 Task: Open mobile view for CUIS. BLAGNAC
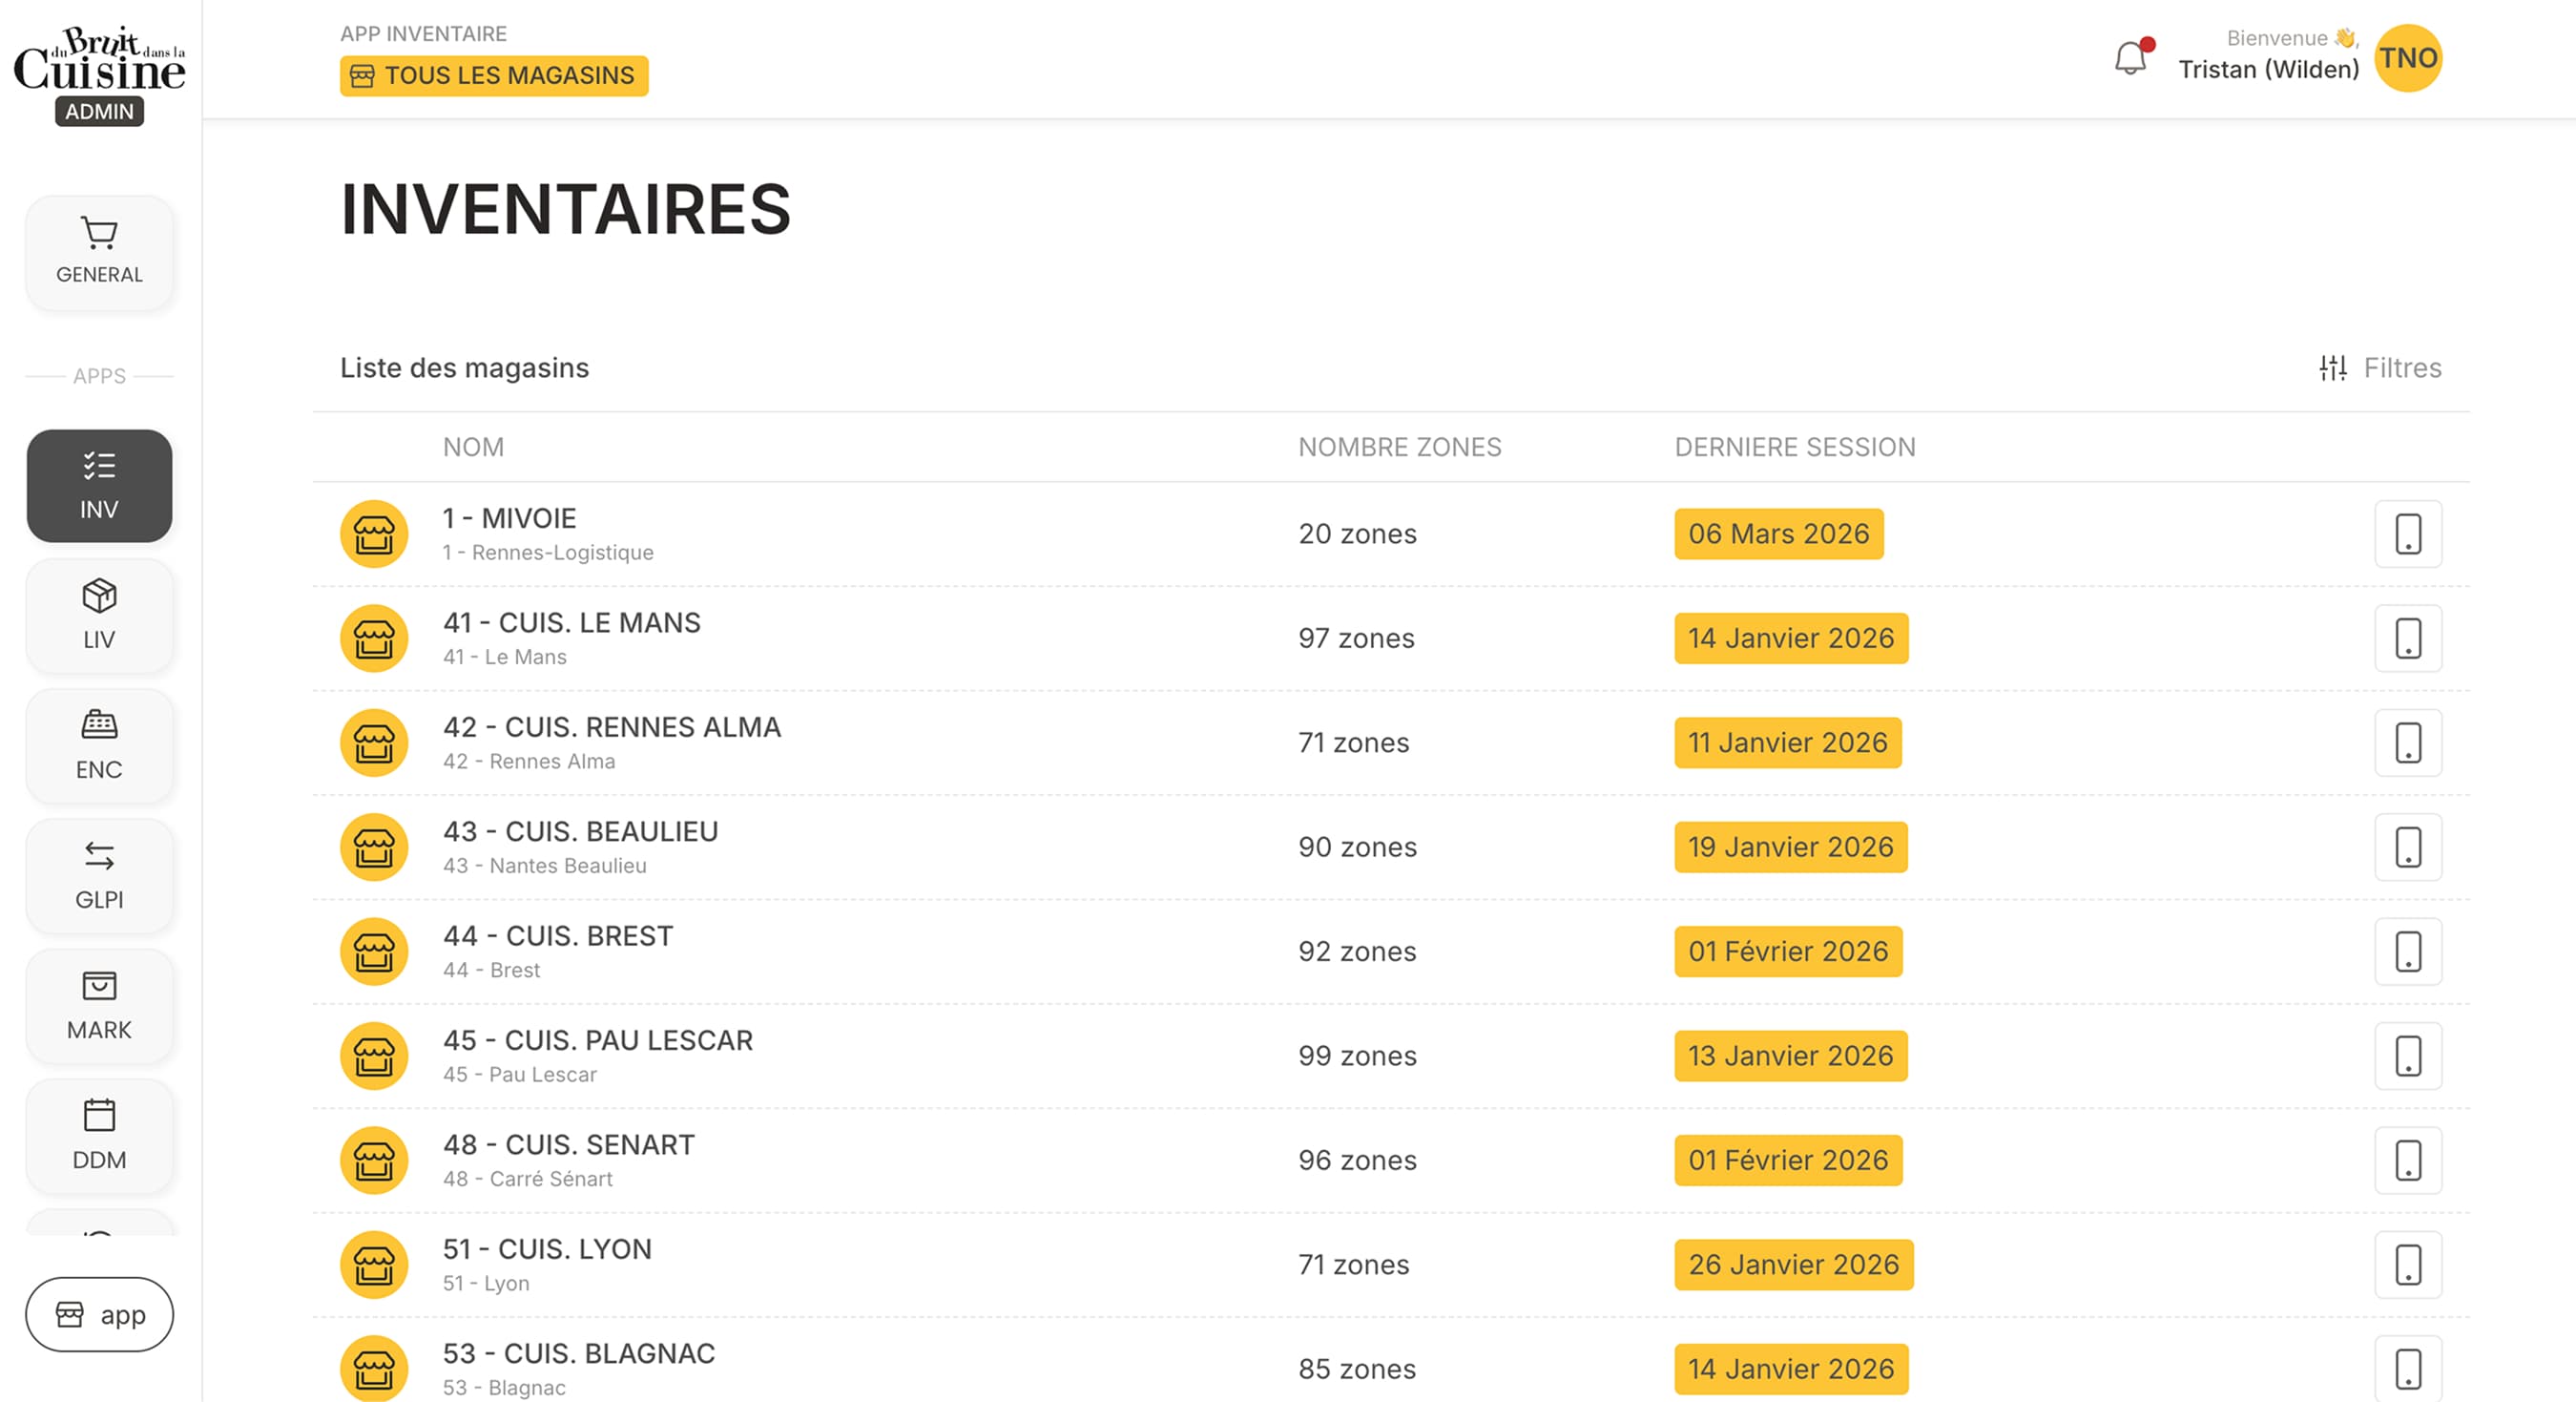tap(2408, 1369)
